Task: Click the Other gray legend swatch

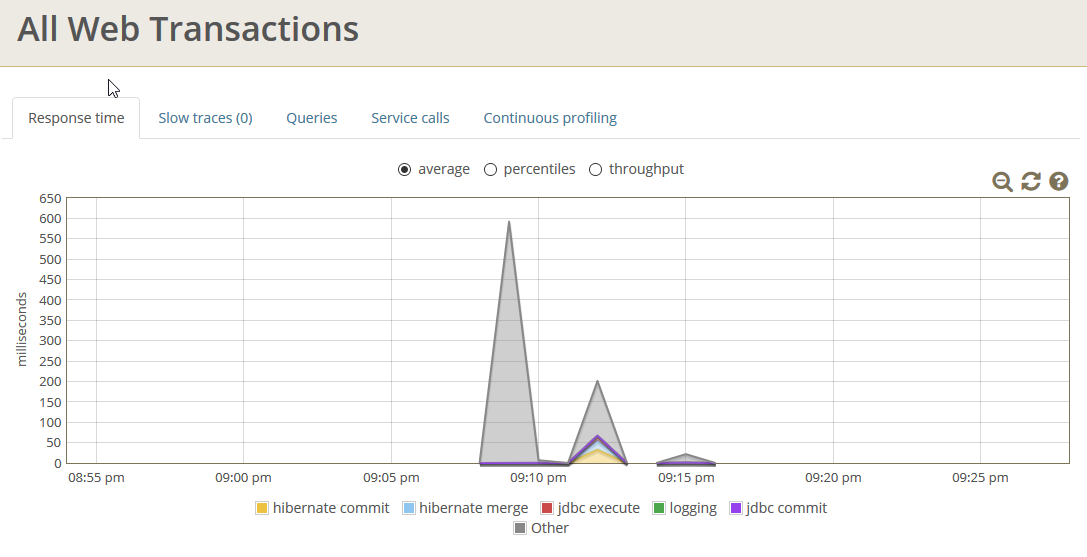Action: pos(520,528)
